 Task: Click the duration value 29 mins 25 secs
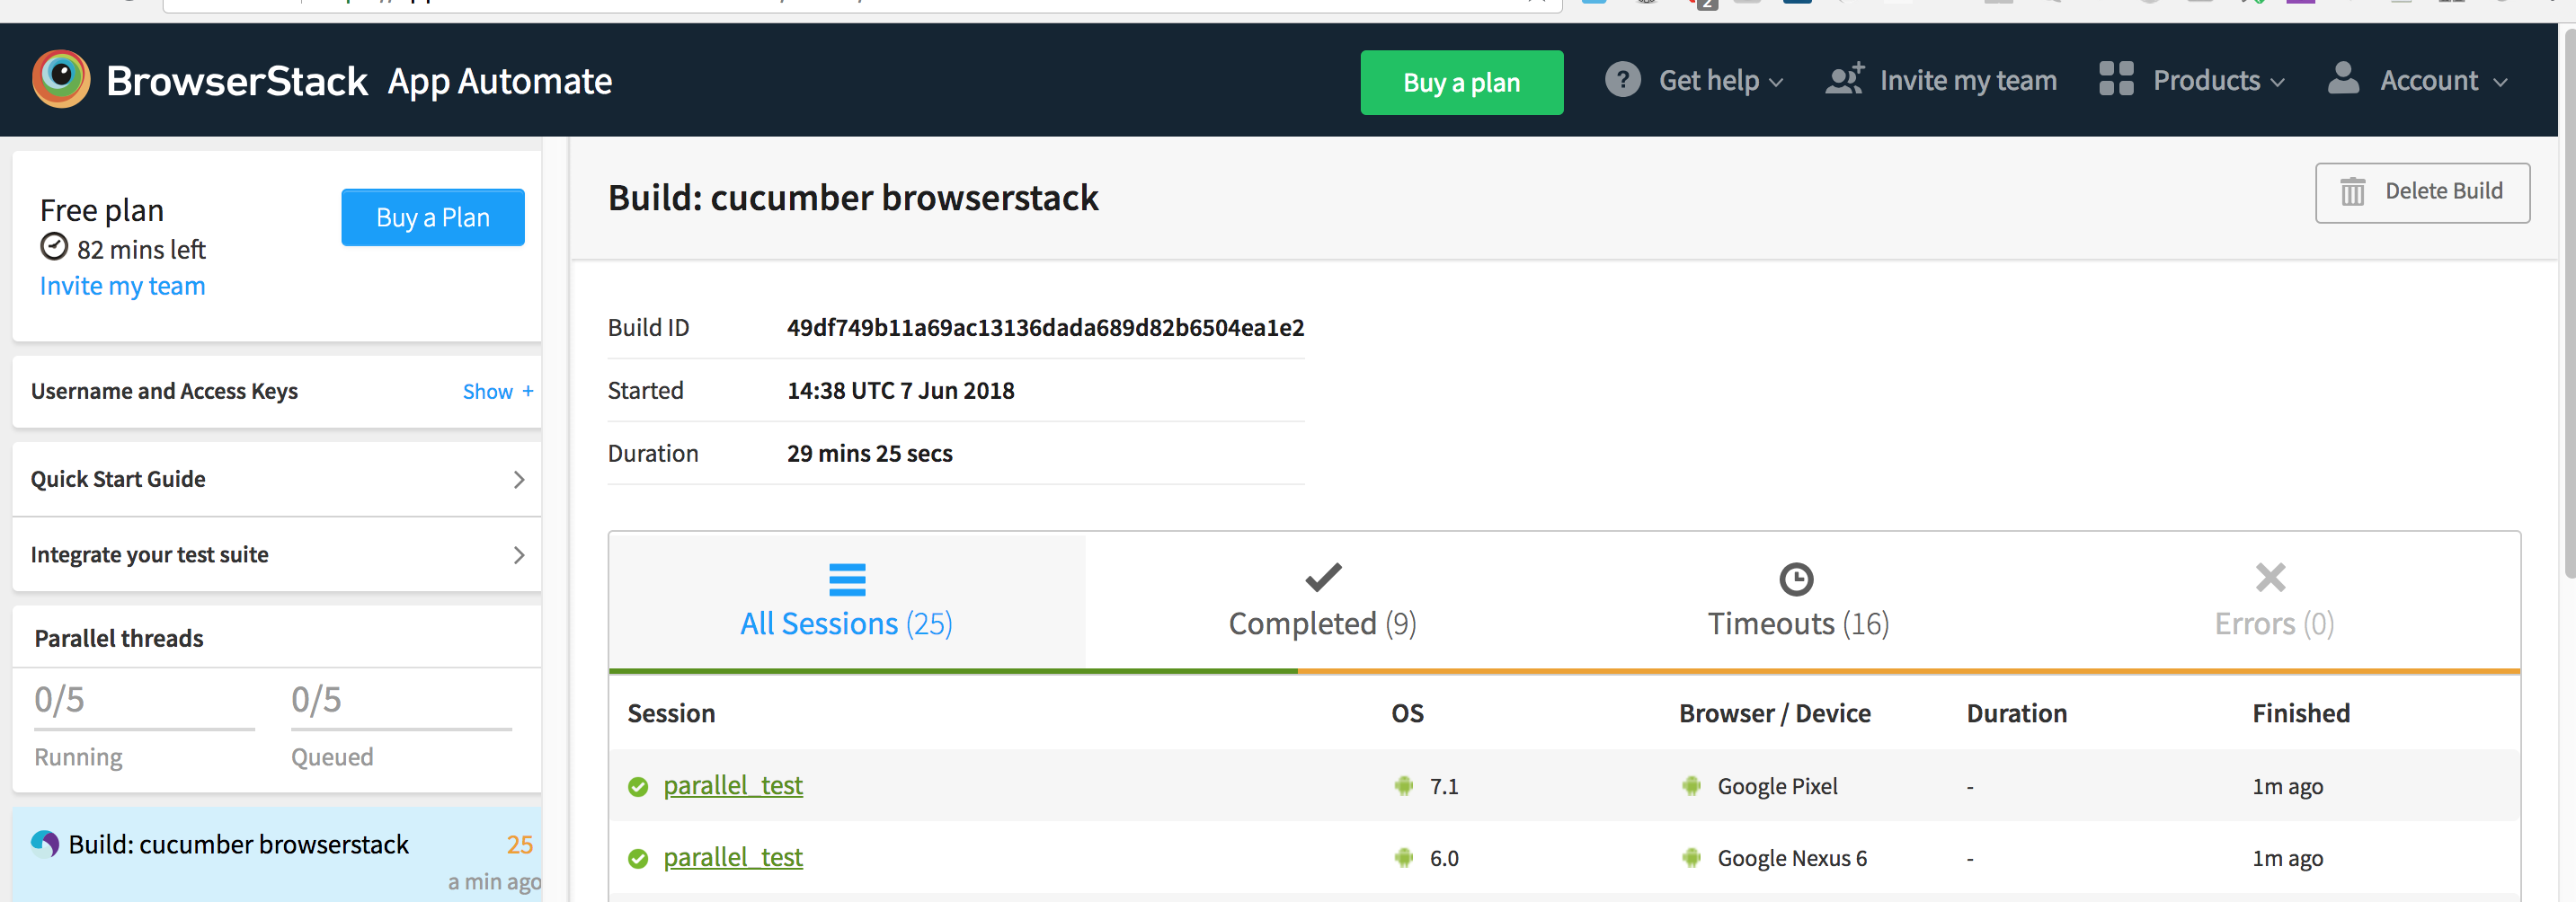tap(869, 454)
